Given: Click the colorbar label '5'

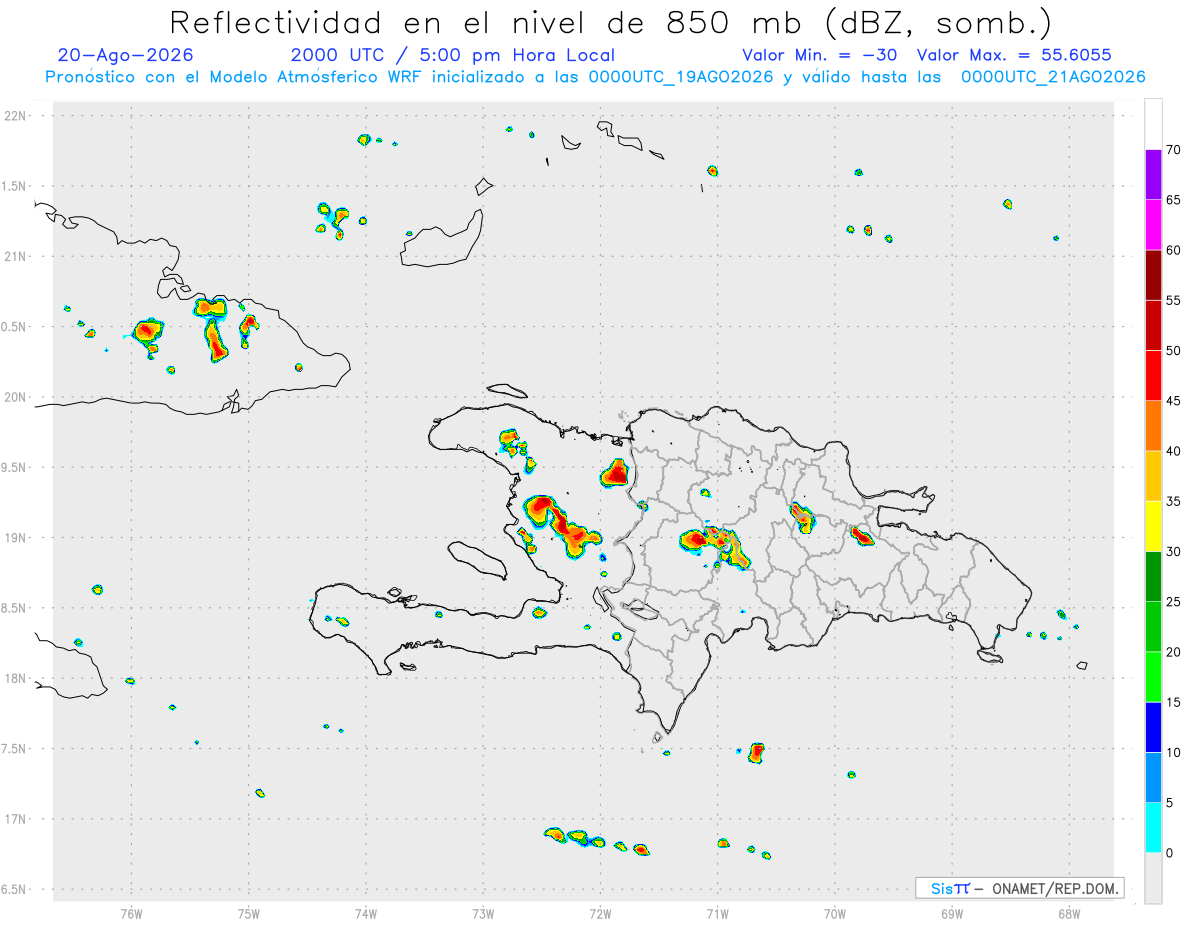Looking at the screenshot, I should (1171, 803).
